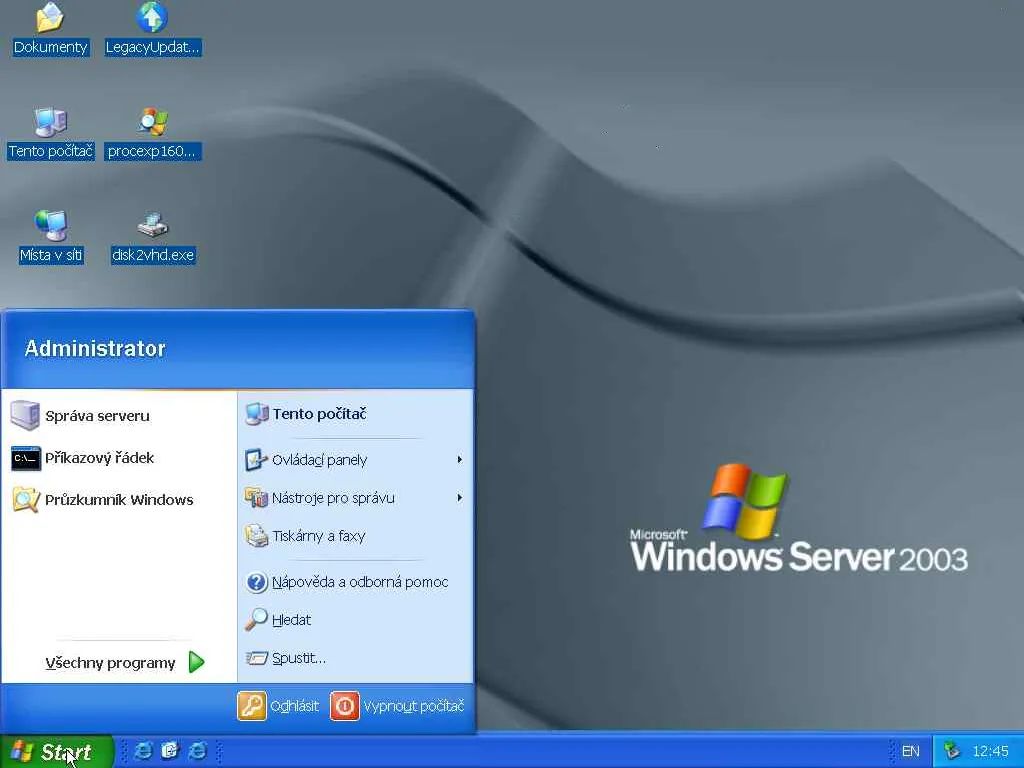Expand Nástroje pro správu submenu arrow

click(x=460, y=498)
